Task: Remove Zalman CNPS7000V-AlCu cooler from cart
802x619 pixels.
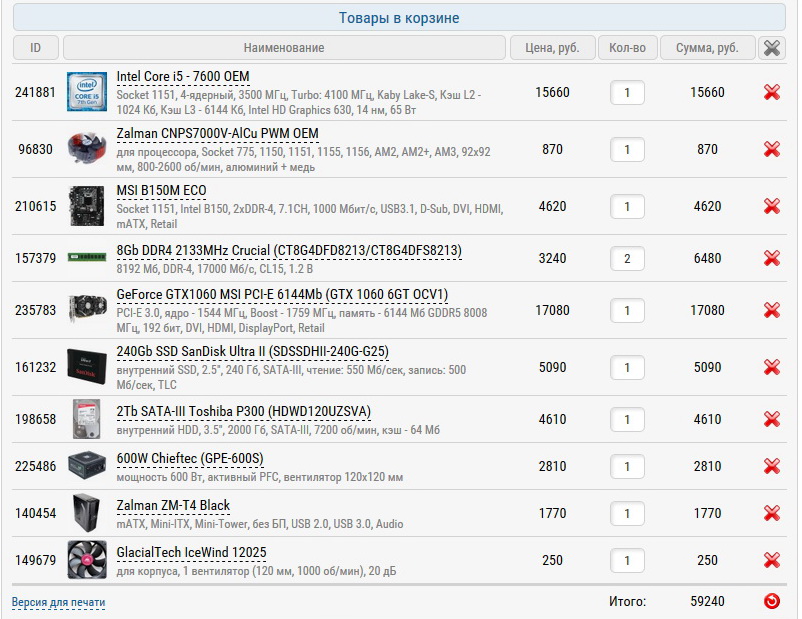Action: (771, 149)
